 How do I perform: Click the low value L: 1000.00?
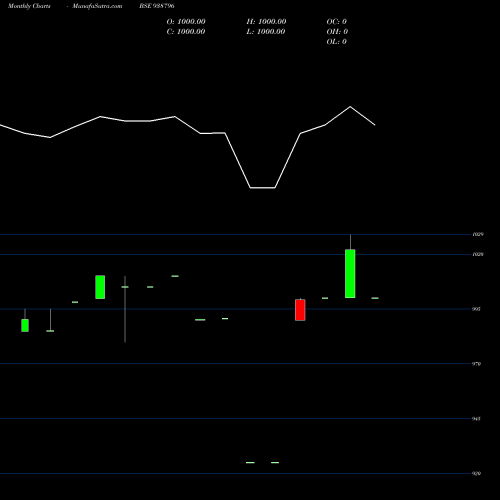(266, 32)
